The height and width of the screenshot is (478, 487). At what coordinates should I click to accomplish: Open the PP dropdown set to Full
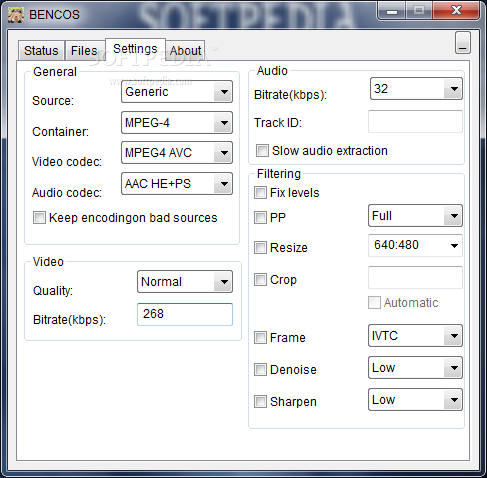(415, 216)
